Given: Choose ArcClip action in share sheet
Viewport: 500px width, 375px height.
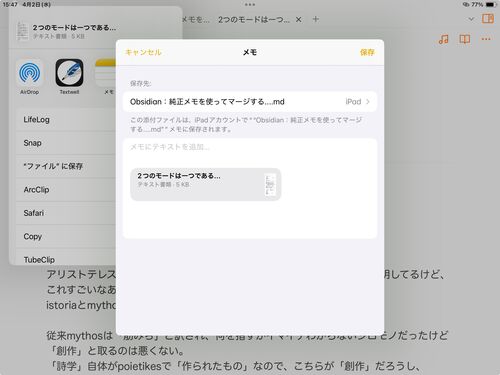Looking at the screenshot, I should coord(66,190).
